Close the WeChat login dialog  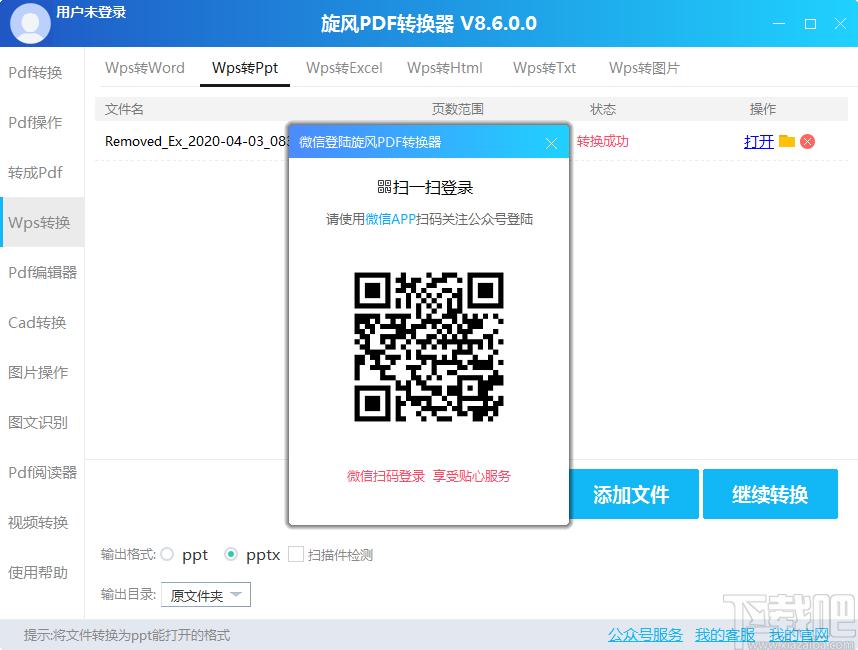[551, 143]
